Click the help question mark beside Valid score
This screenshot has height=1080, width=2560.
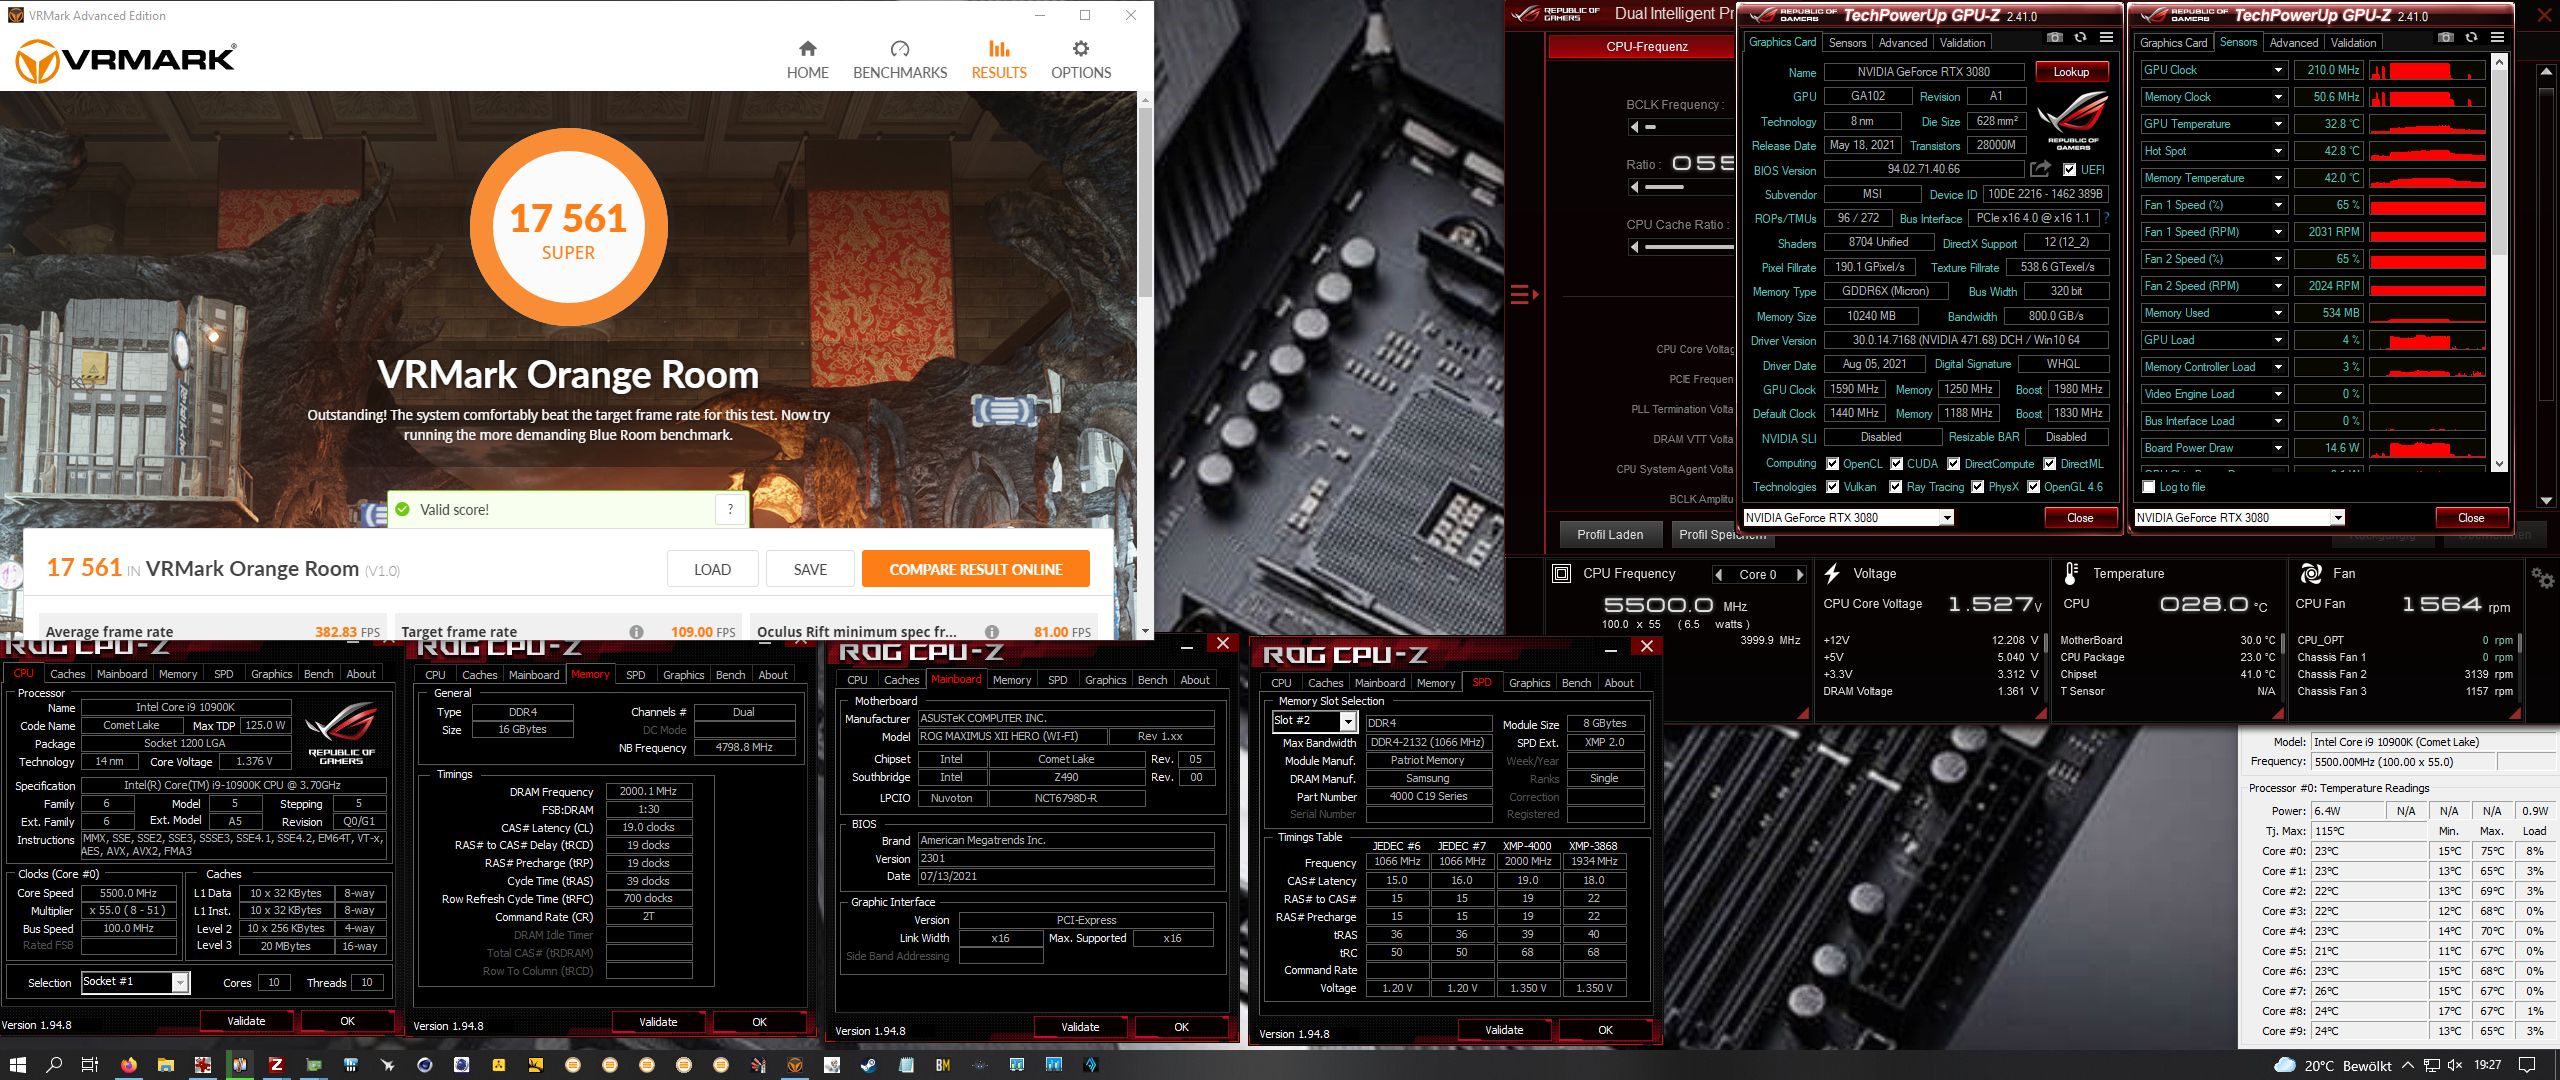click(x=731, y=509)
